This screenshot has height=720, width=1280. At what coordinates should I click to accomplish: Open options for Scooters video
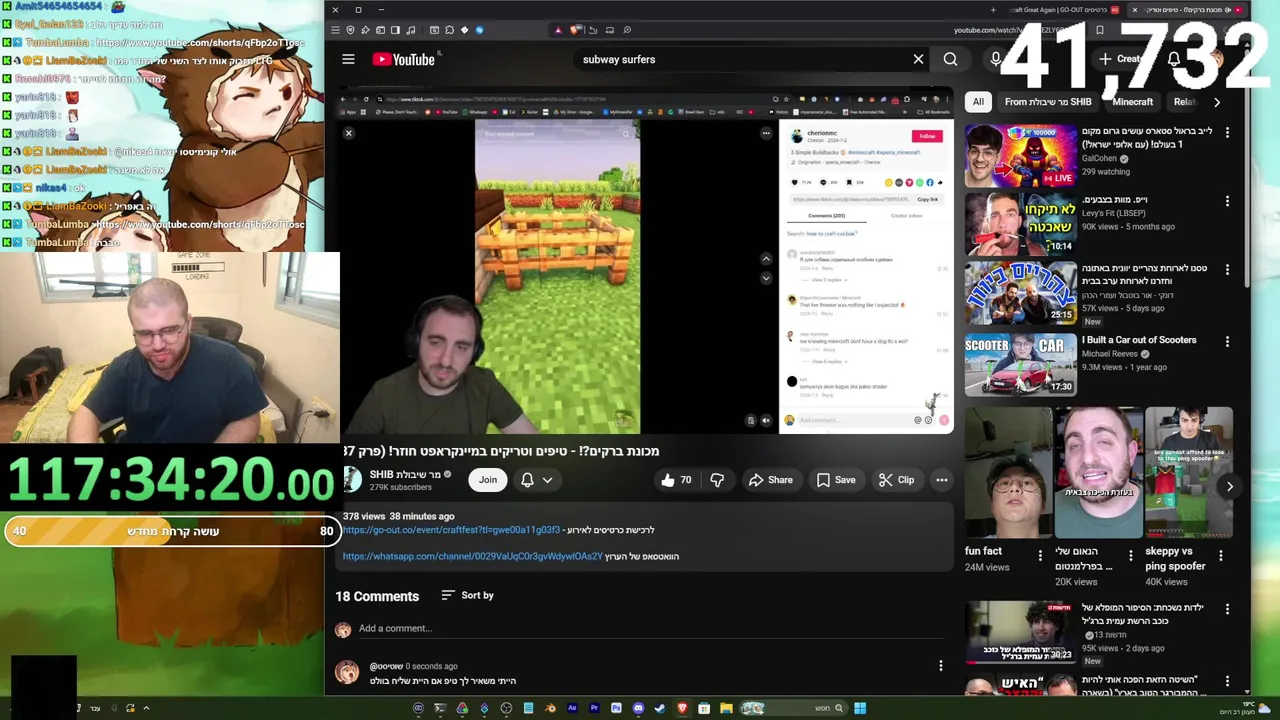pyautogui.click(x=1227, y=341)
